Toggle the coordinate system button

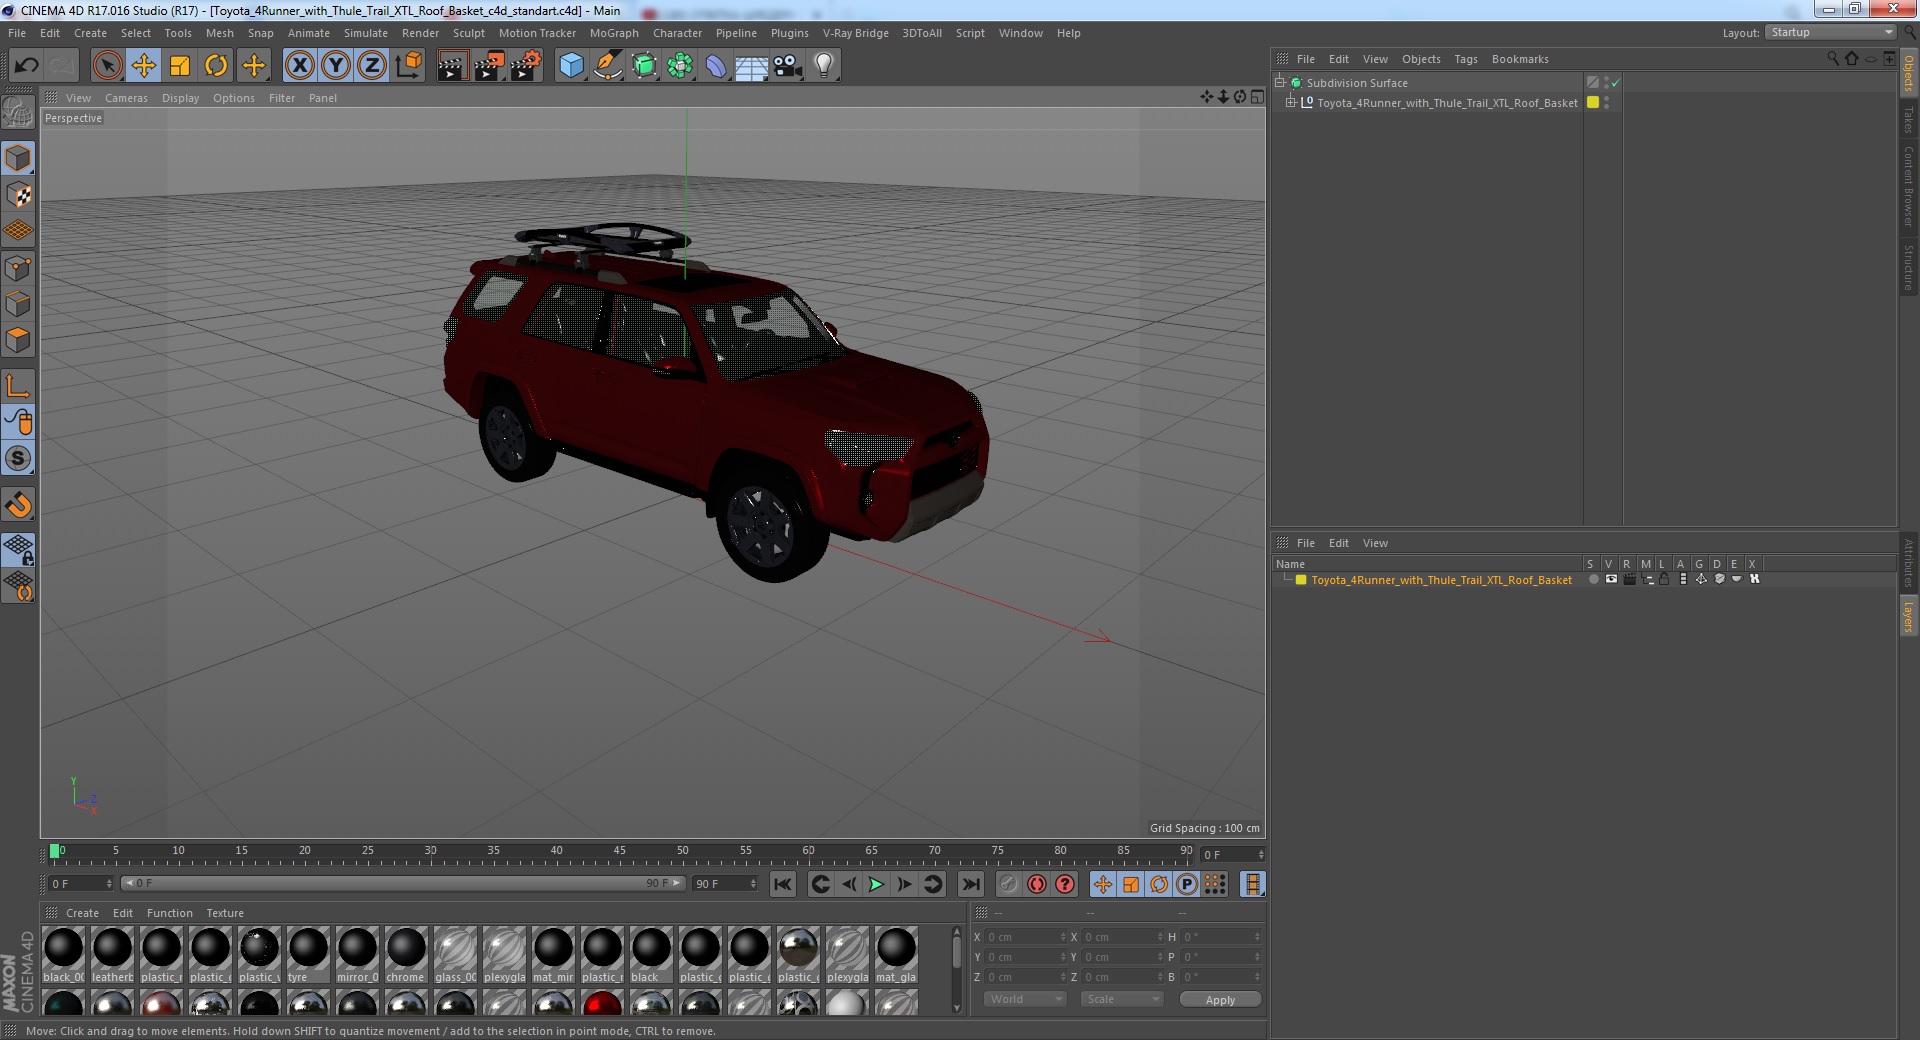coord(409,66)
